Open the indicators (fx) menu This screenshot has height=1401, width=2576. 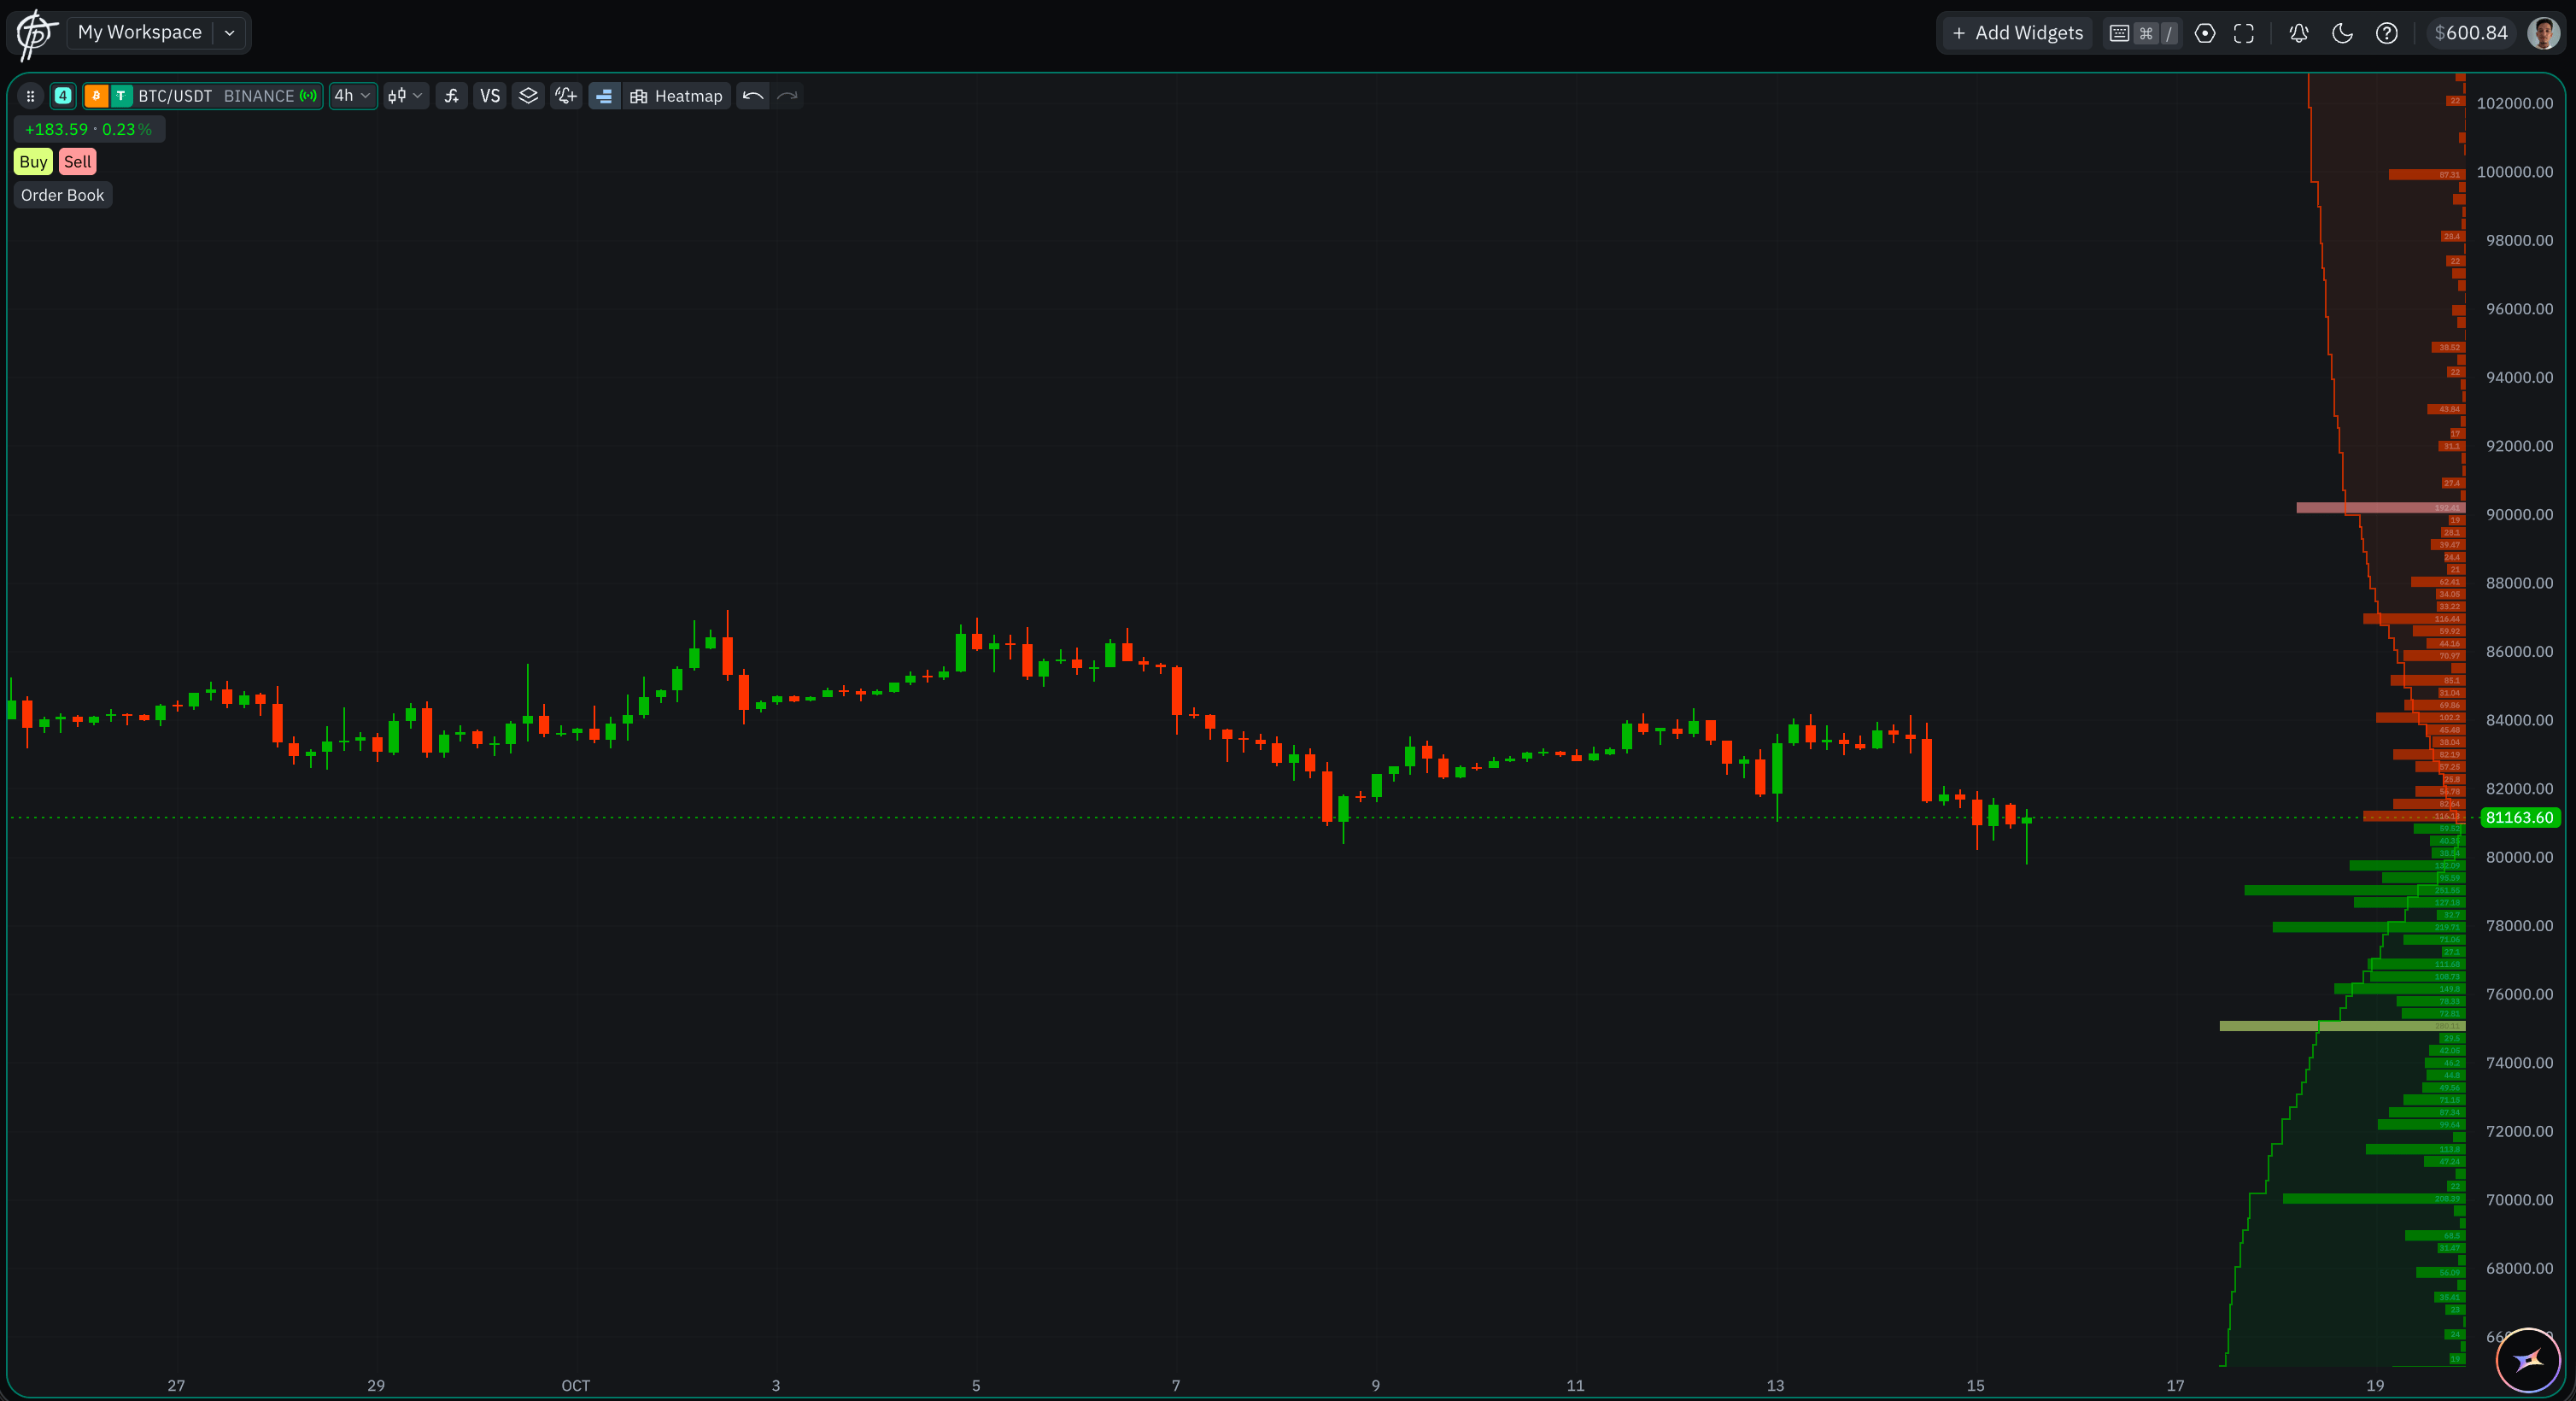point(452,96)
